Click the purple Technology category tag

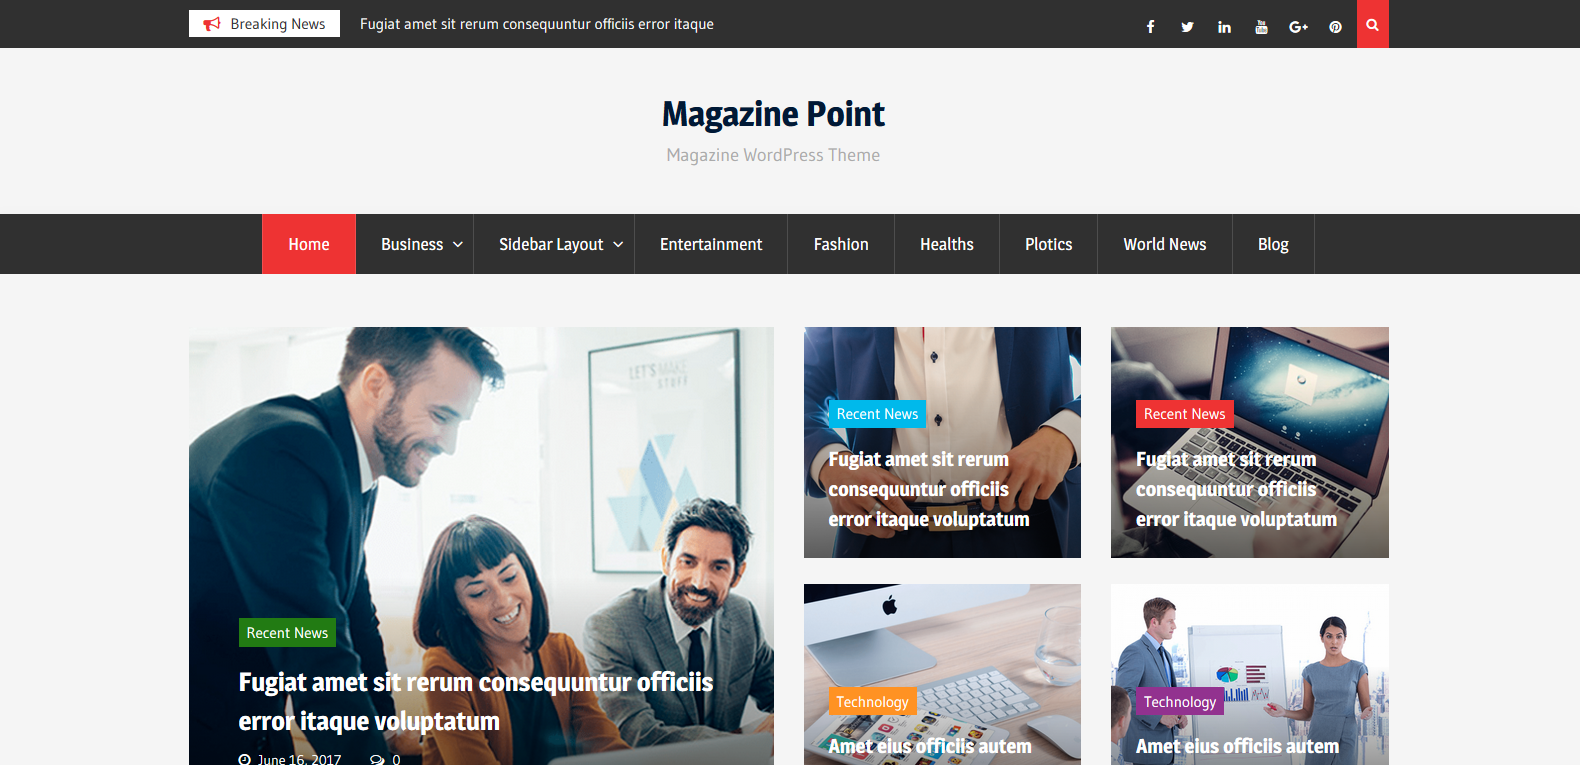tap(1180, 702)
